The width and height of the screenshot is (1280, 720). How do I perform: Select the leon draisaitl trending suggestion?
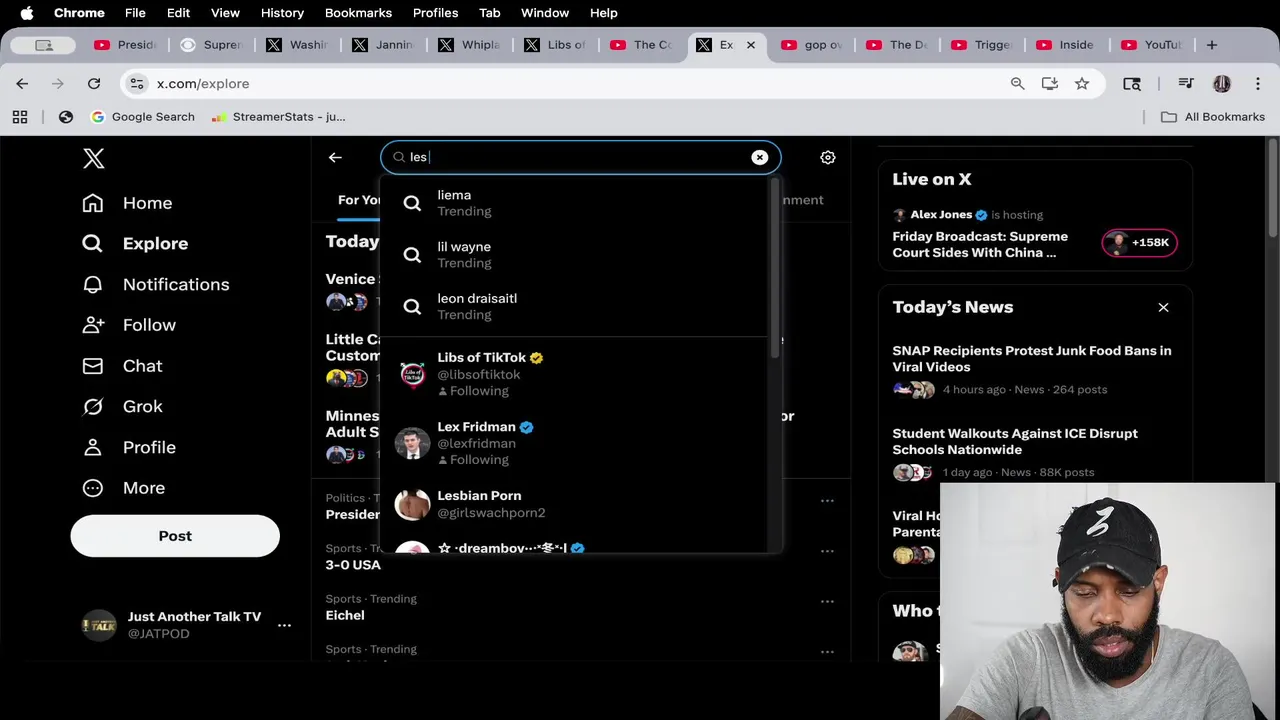[575, 306]
